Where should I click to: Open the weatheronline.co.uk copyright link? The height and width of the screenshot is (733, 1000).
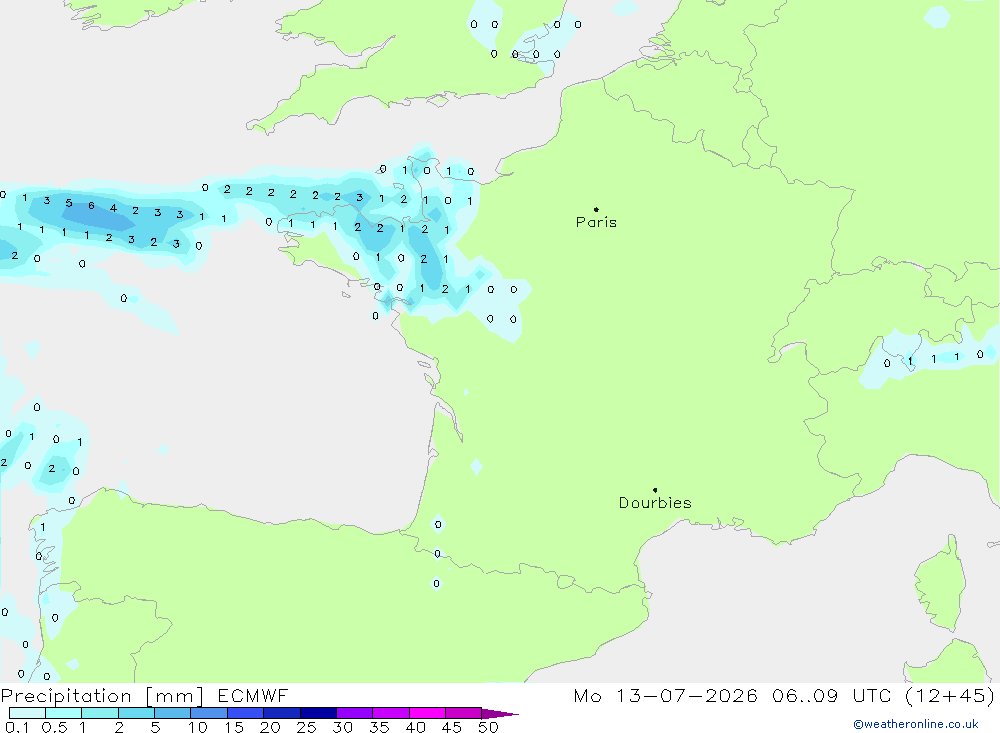click(x=916, y=724)
